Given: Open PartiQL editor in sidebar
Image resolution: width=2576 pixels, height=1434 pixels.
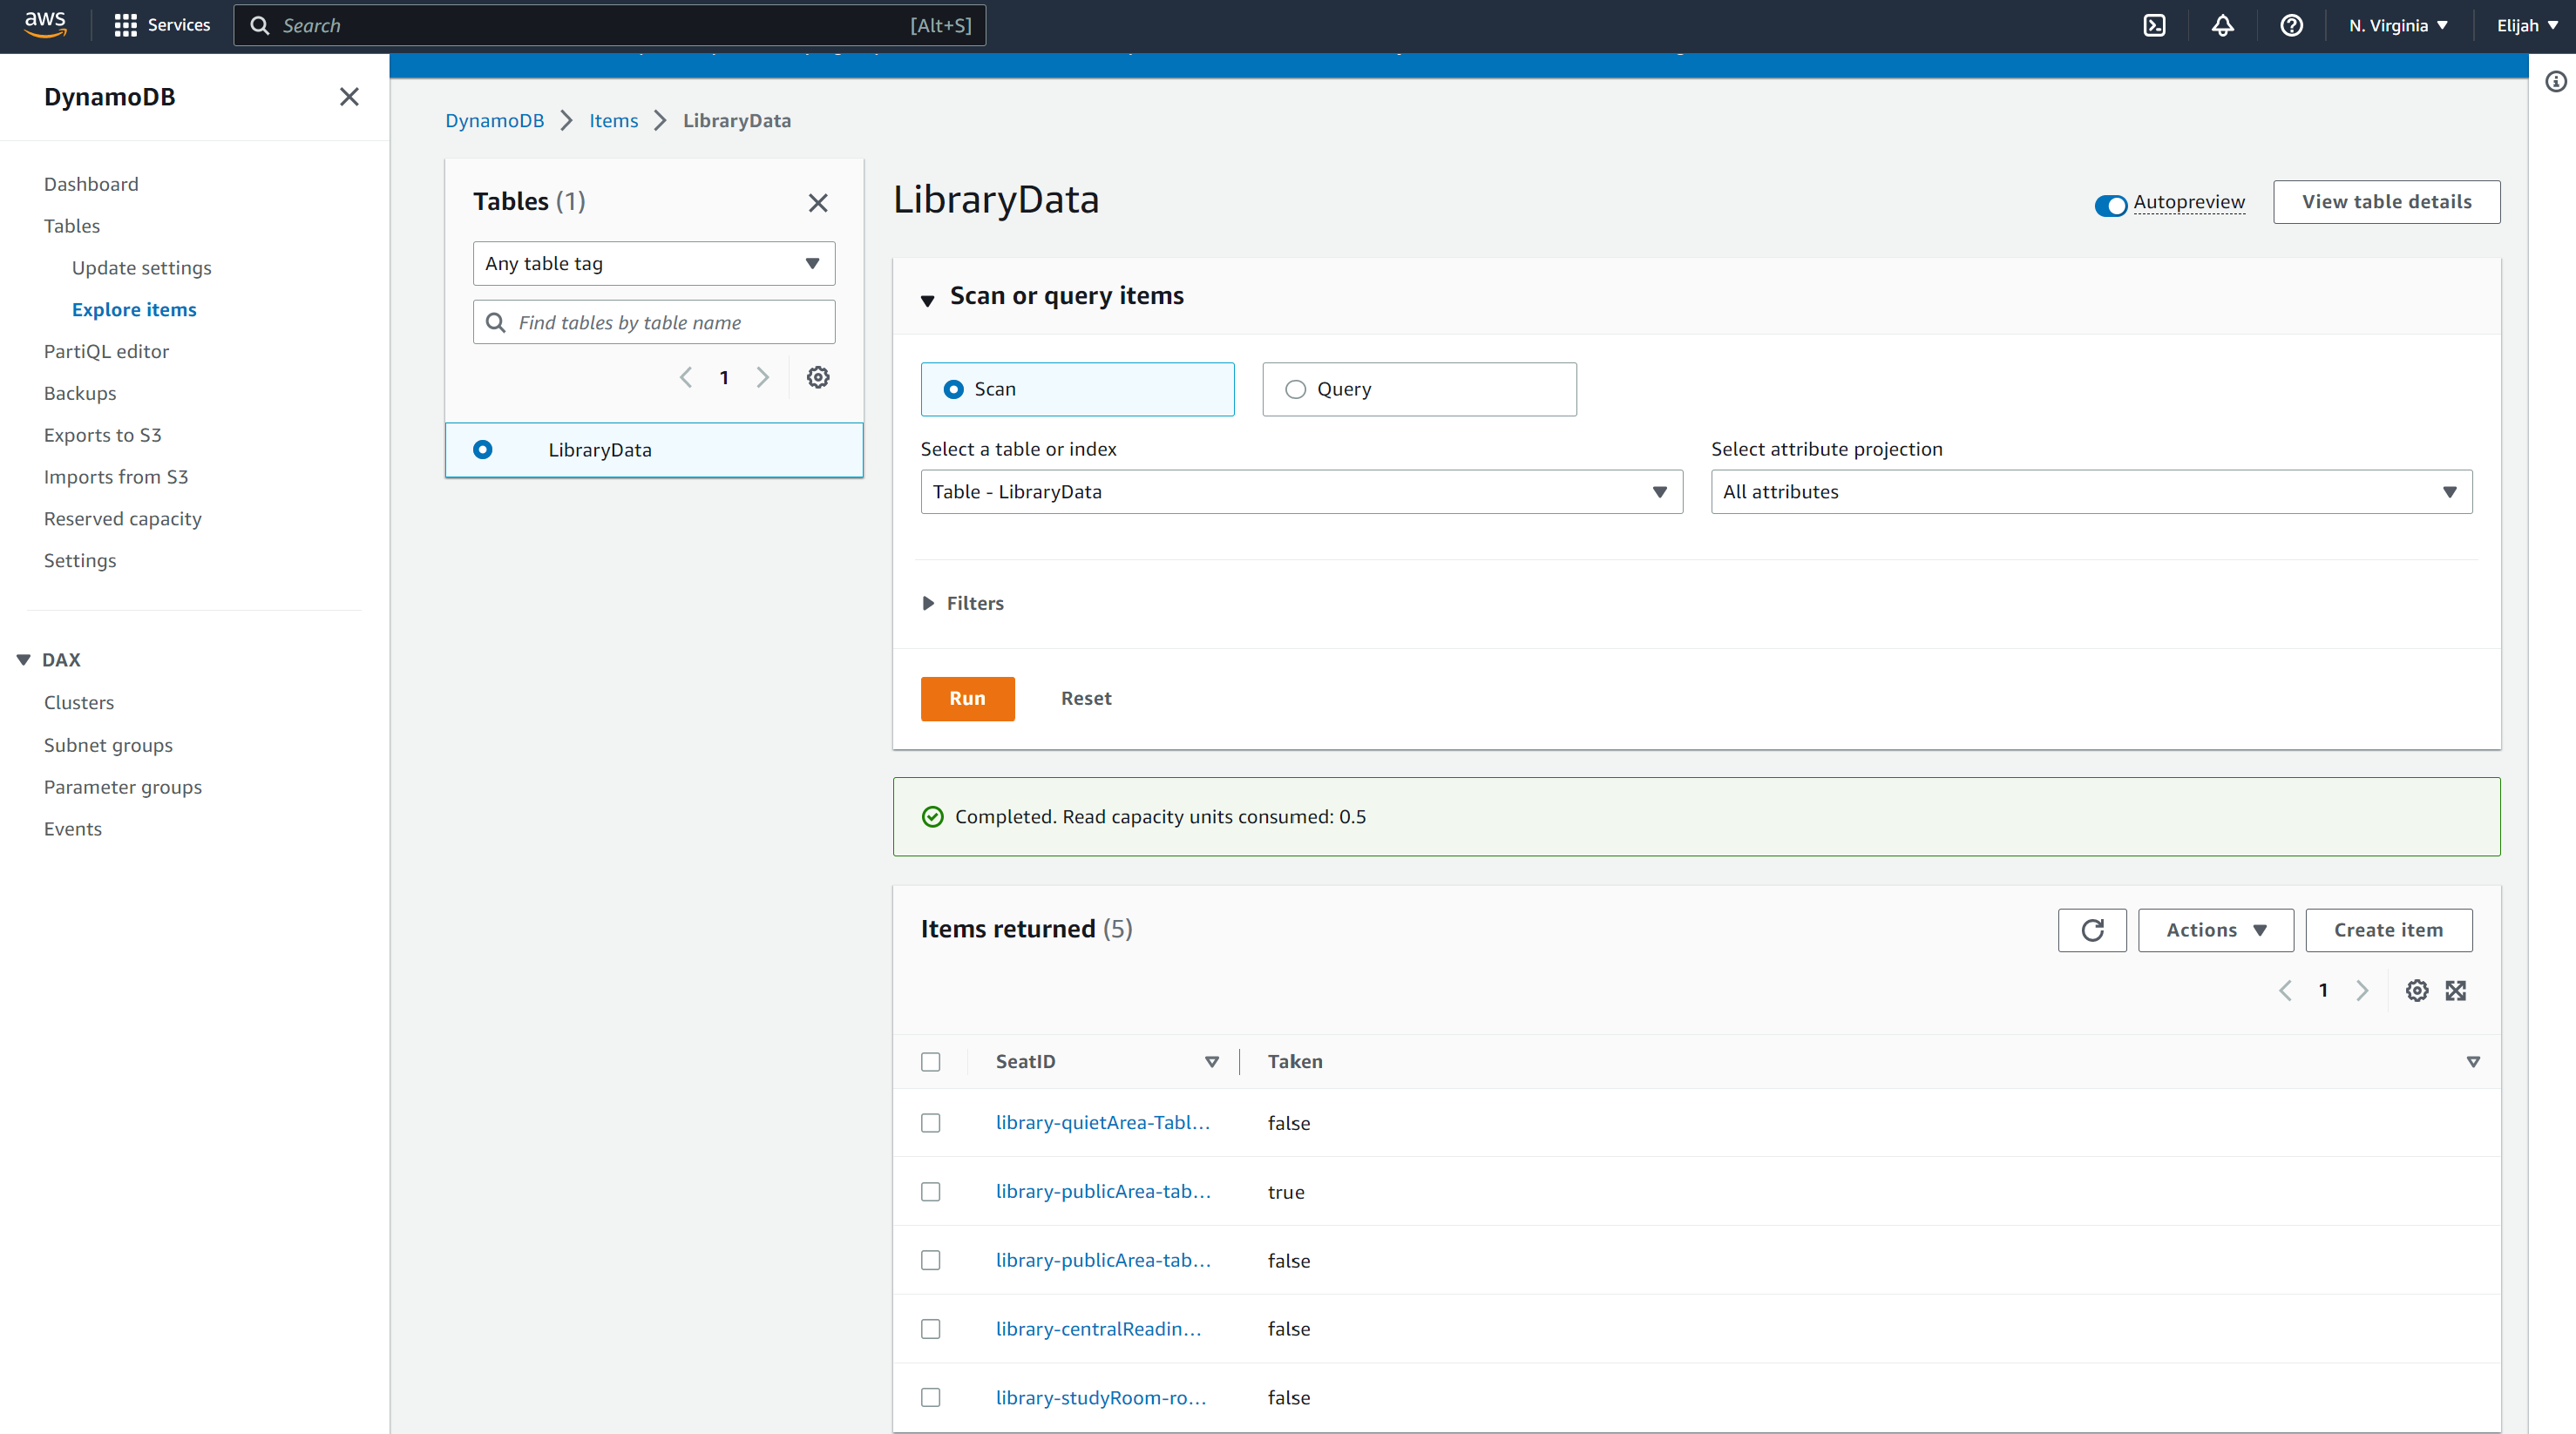Looking at the screenshot, I should tap(106, 351).
